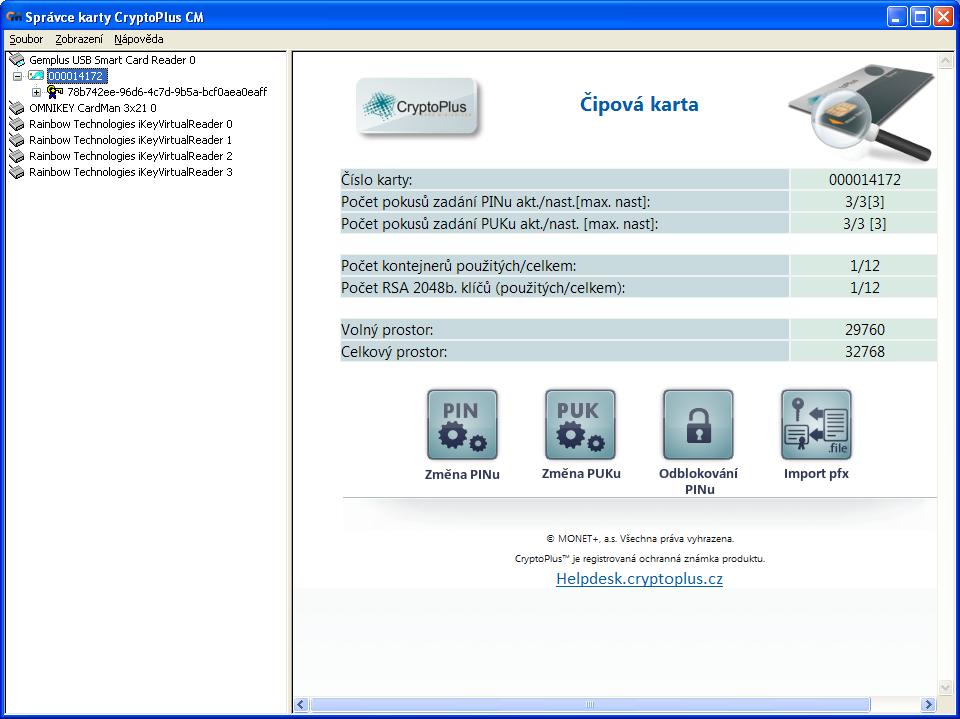Click the vertical scrollbar down arrow
This screenshot has width=960, height=719.
tap(945, 688)
